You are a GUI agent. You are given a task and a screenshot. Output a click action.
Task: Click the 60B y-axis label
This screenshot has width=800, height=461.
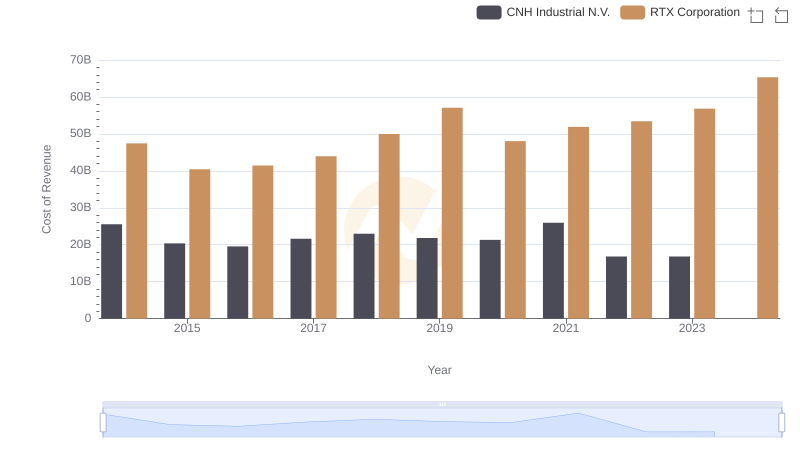[x=81, y=97]
